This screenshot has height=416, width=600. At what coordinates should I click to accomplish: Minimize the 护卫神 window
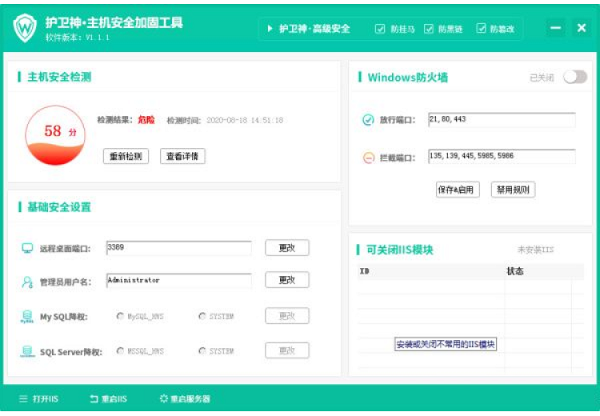tap(556, 28)
